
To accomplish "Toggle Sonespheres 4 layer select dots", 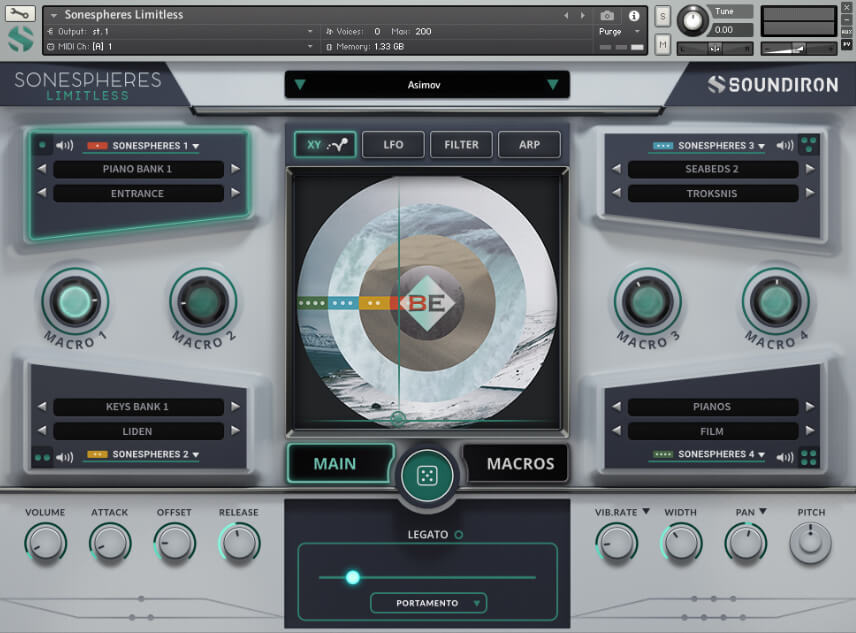I will [x=809, y=457].
